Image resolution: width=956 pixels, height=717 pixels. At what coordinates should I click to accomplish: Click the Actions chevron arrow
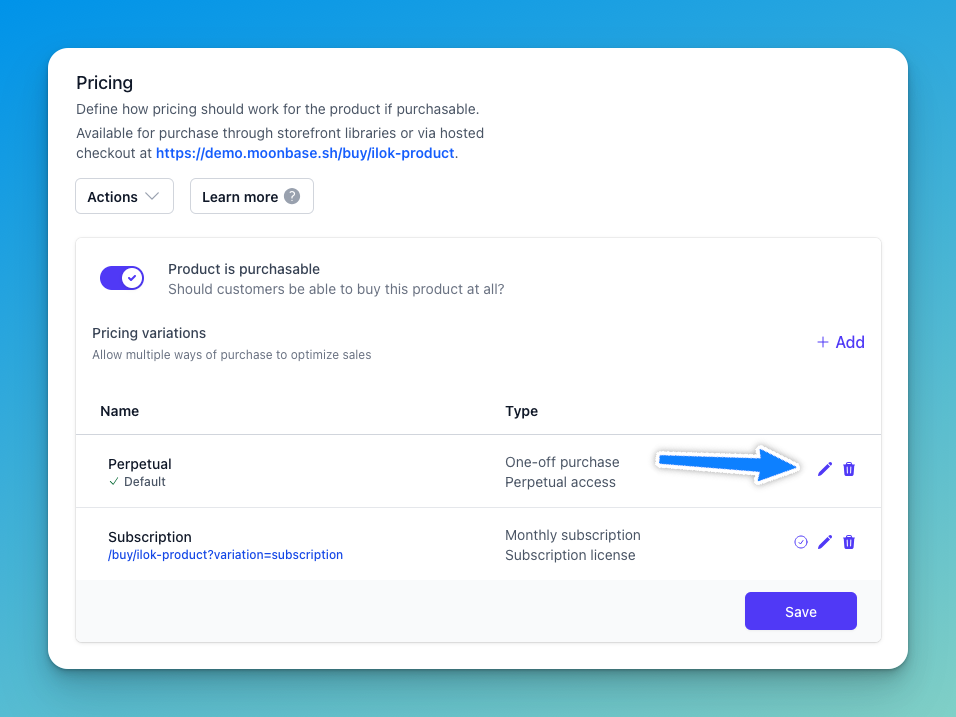point(152,196)
